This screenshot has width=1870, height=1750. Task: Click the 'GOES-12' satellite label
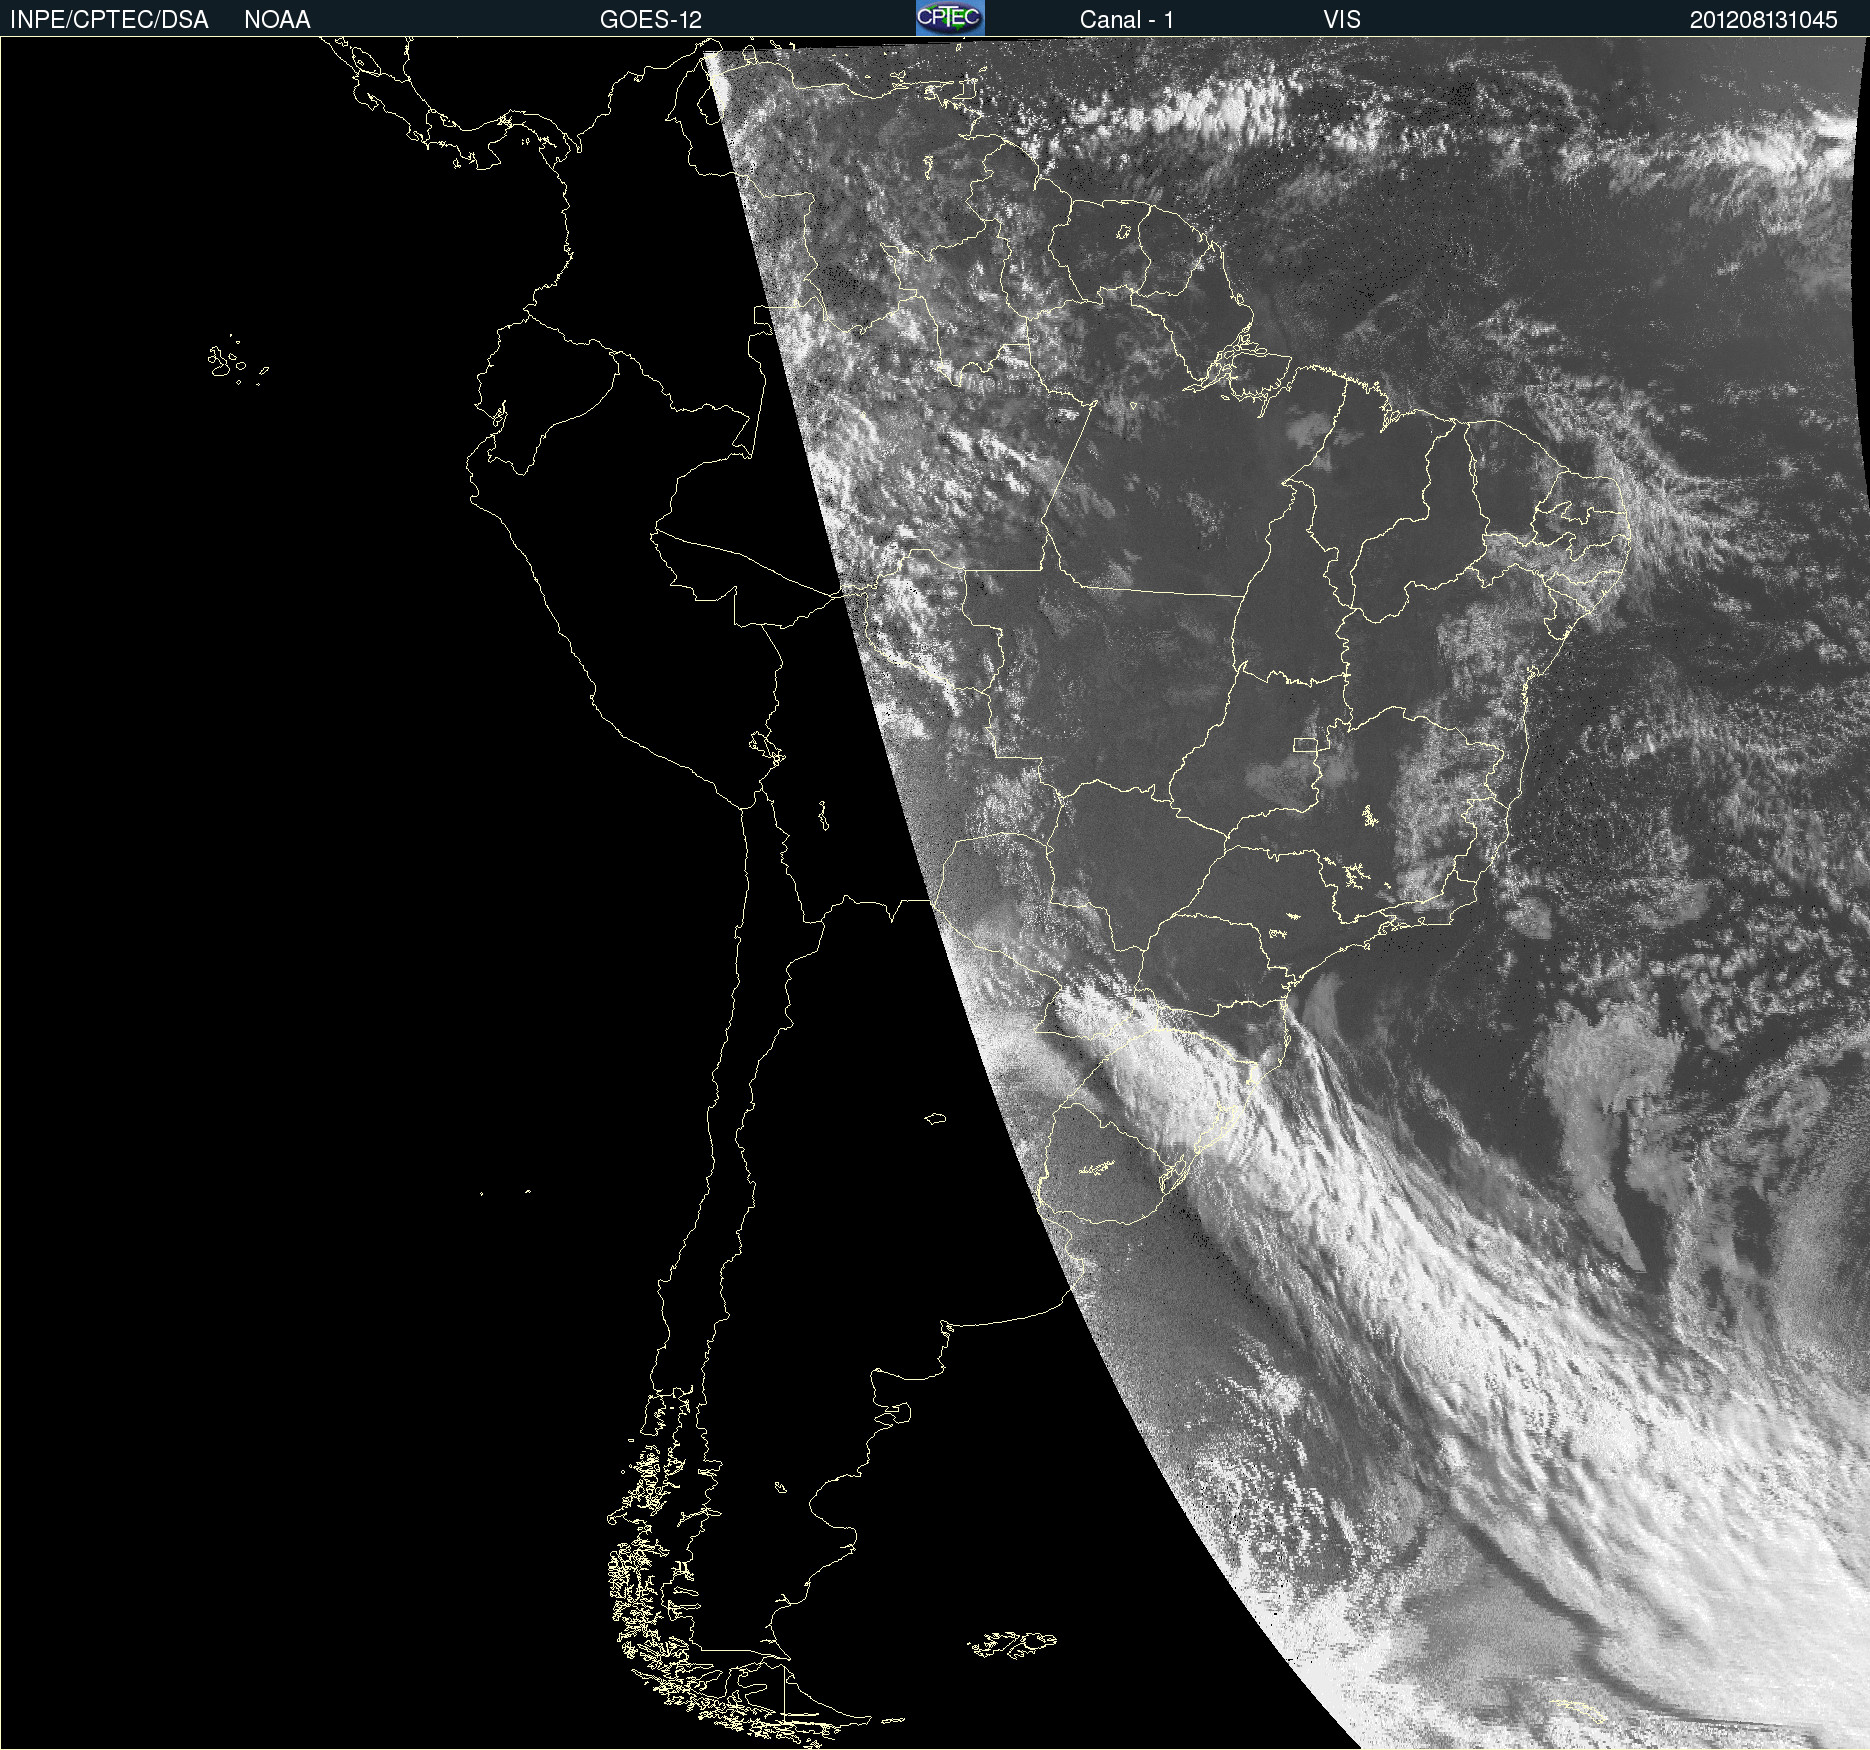click(x=651, y=20)
